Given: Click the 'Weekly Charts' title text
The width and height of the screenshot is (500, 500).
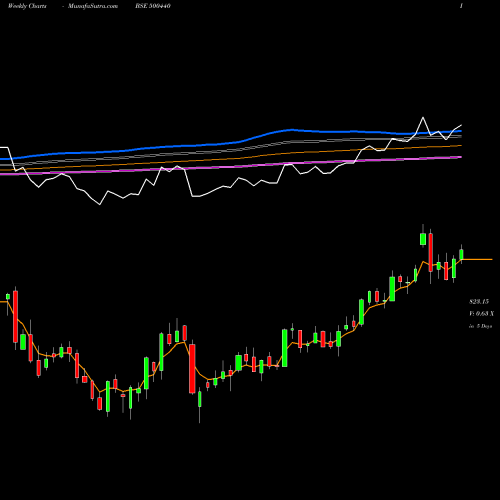Looking at the screenshot, I should [x=27, y=6].
